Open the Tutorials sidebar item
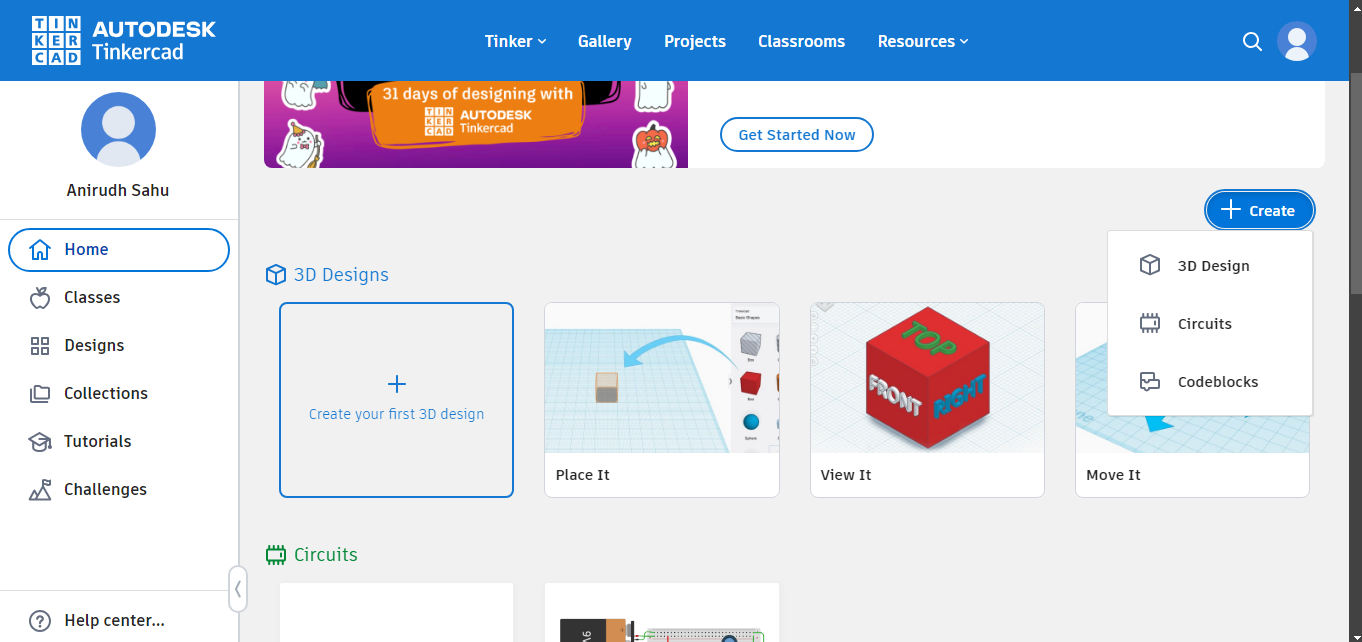1362x642 pixels. [x=97, y=442]
